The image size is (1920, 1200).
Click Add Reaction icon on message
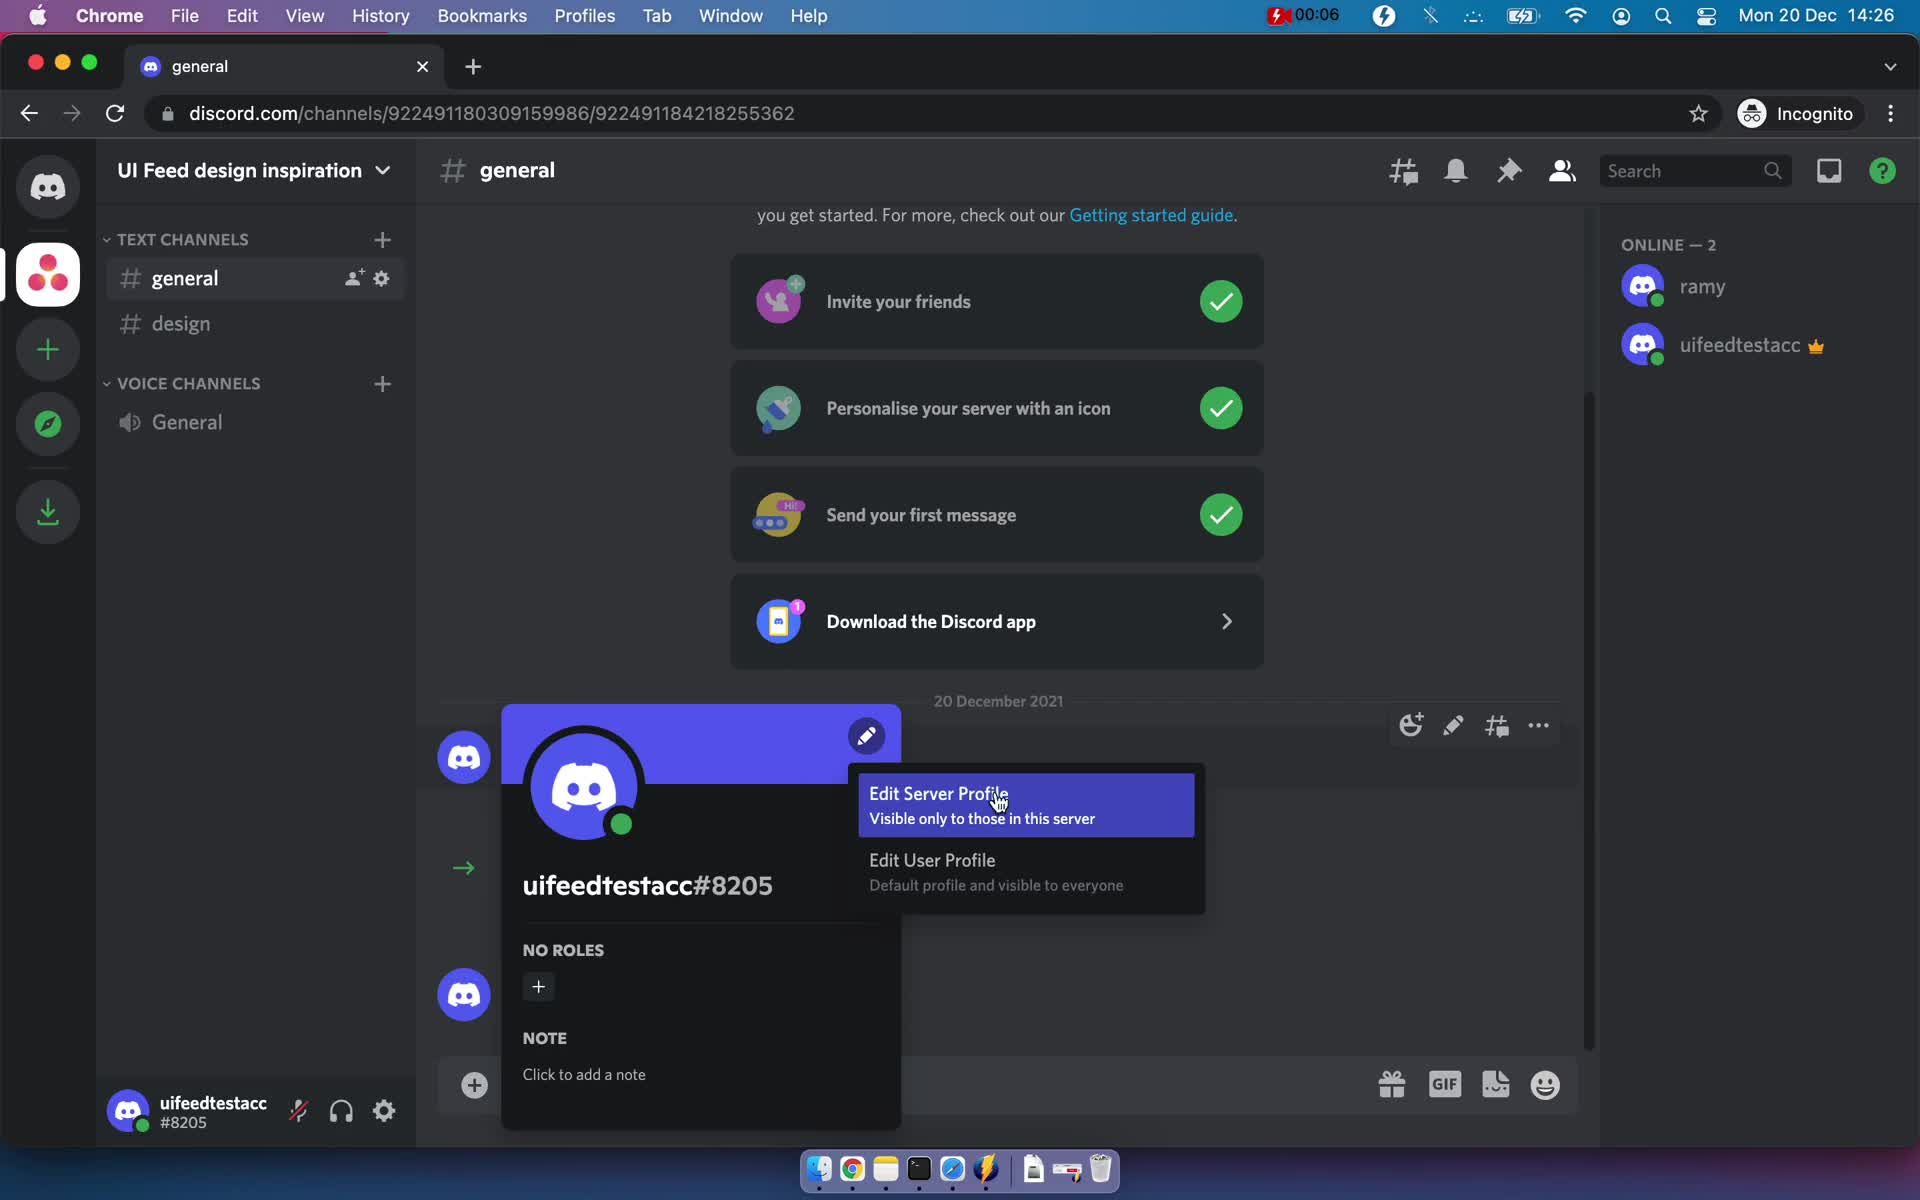(1411, 726)
